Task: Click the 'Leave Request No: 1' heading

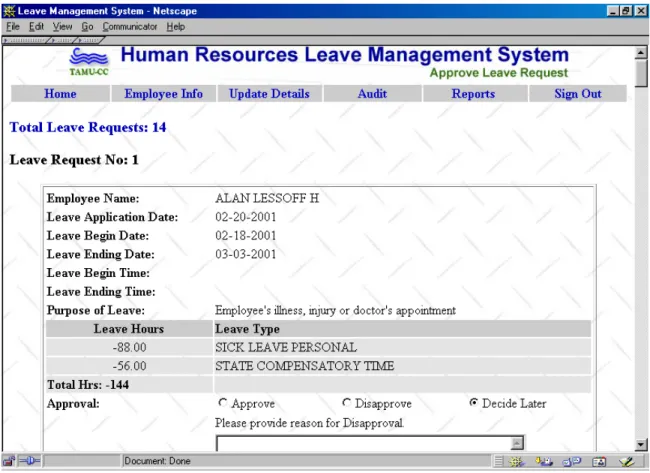Action: pos(74,160)
